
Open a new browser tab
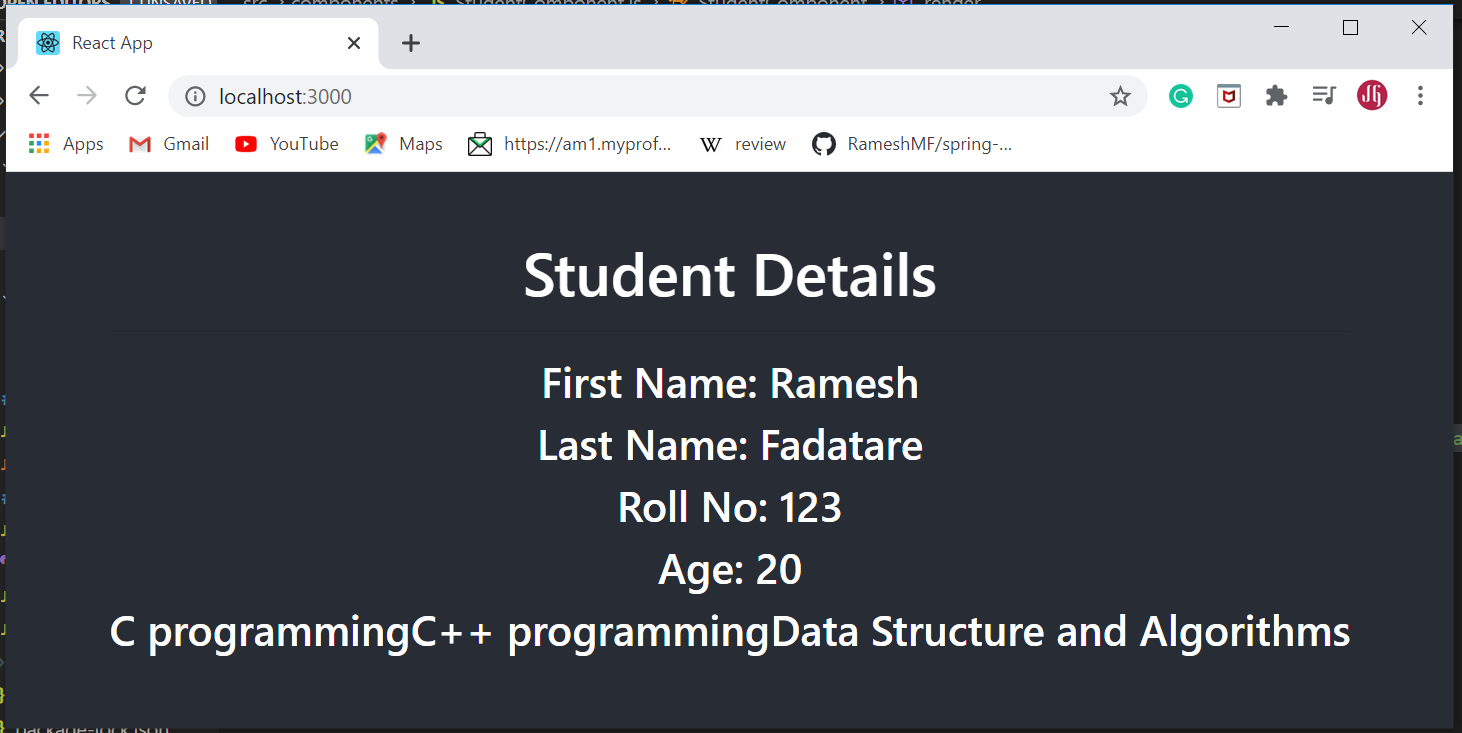[410, 42]
